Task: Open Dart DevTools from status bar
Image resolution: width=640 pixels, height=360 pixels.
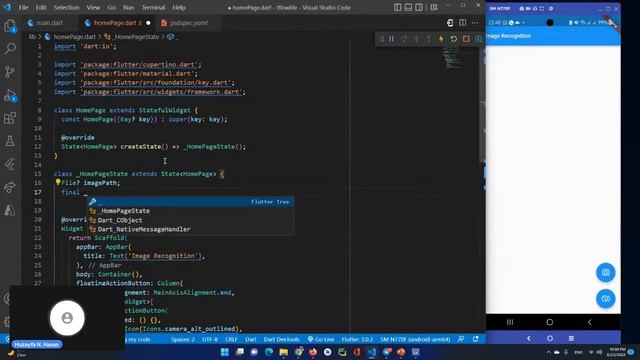Action: (281, 339)
